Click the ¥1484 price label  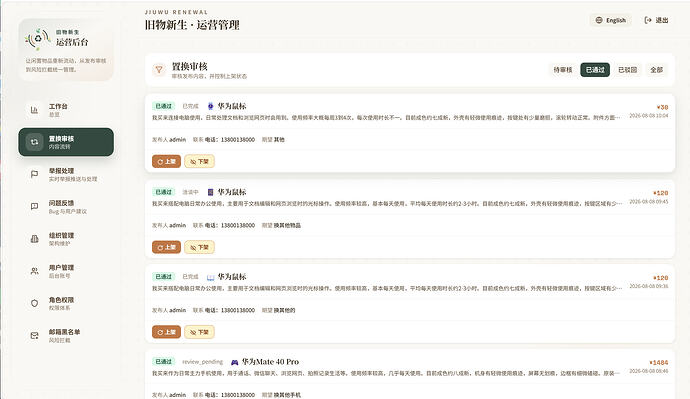click(659, 362)
